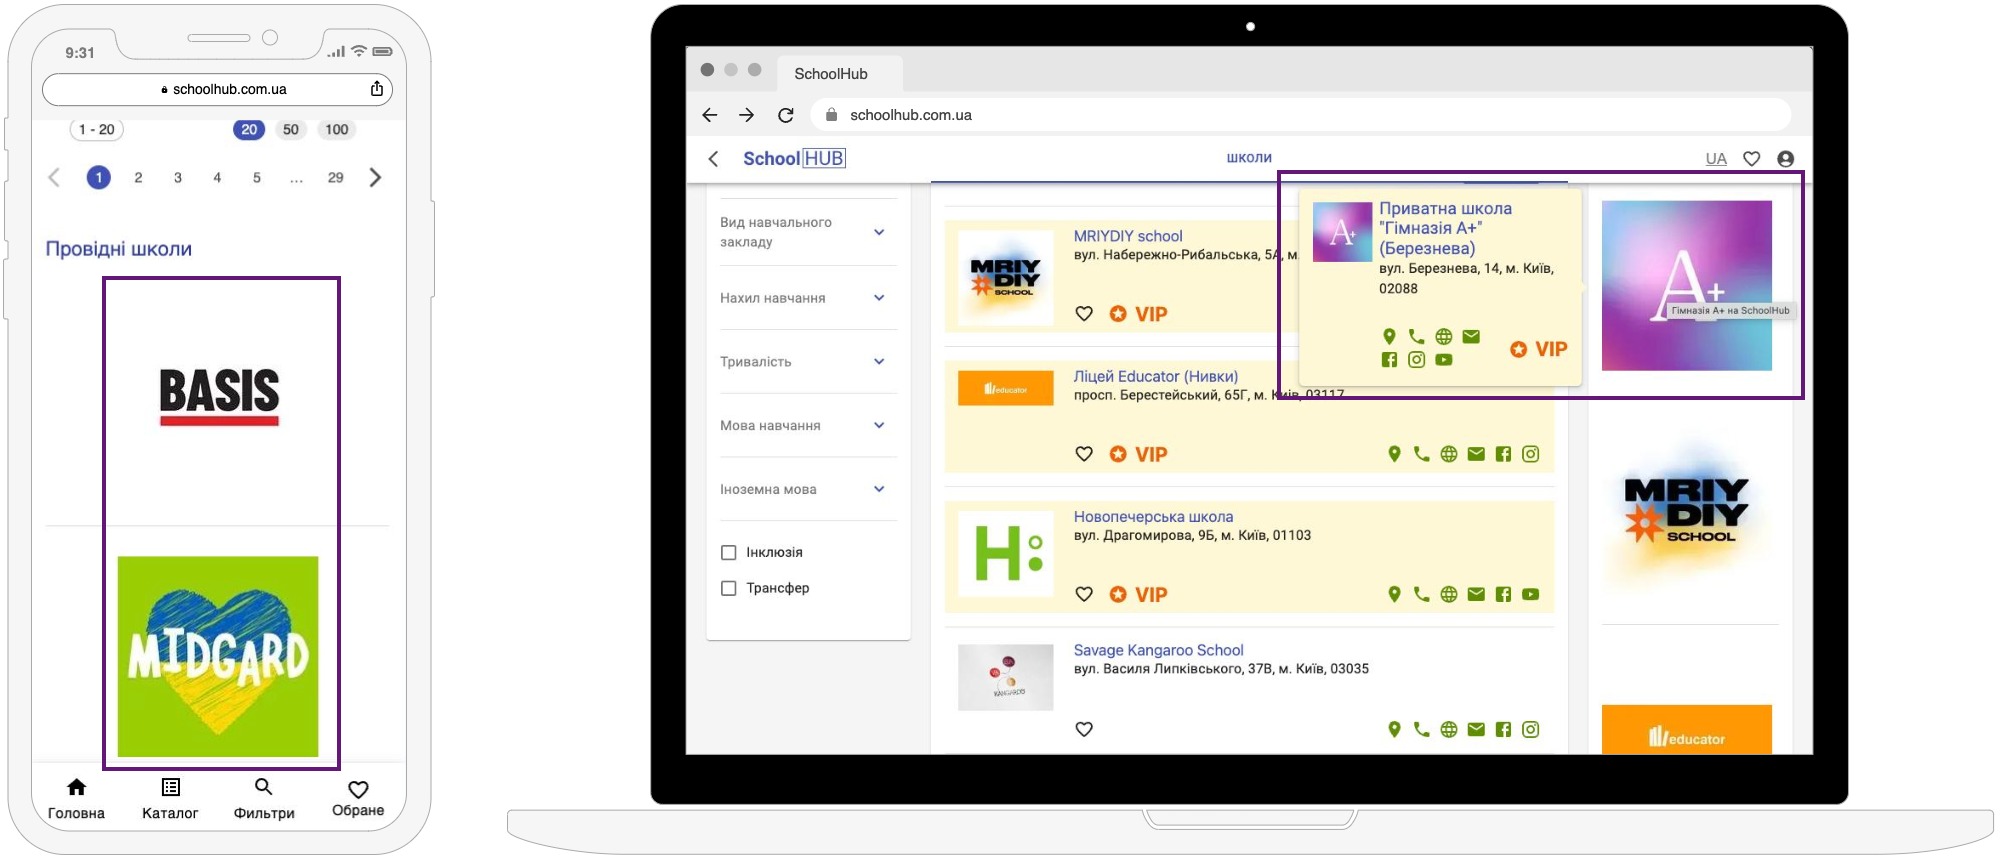This screenshot has width=2000, height=860.
Task: Favorite the Savage Kangaroo School listing
Action: click(x=1084, y=729)
